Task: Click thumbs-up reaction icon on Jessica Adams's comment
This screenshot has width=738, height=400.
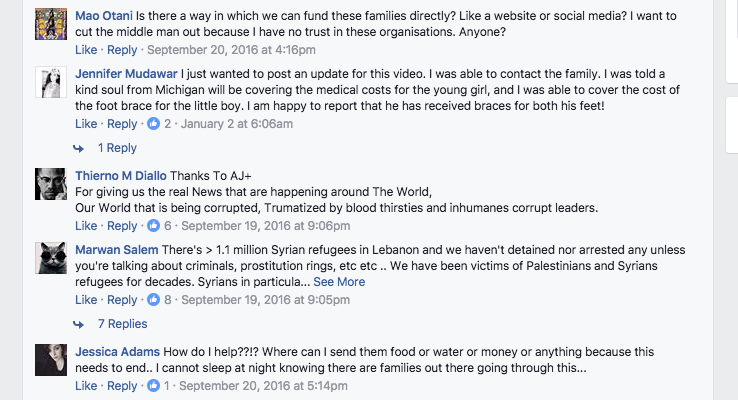Action: 153,386
